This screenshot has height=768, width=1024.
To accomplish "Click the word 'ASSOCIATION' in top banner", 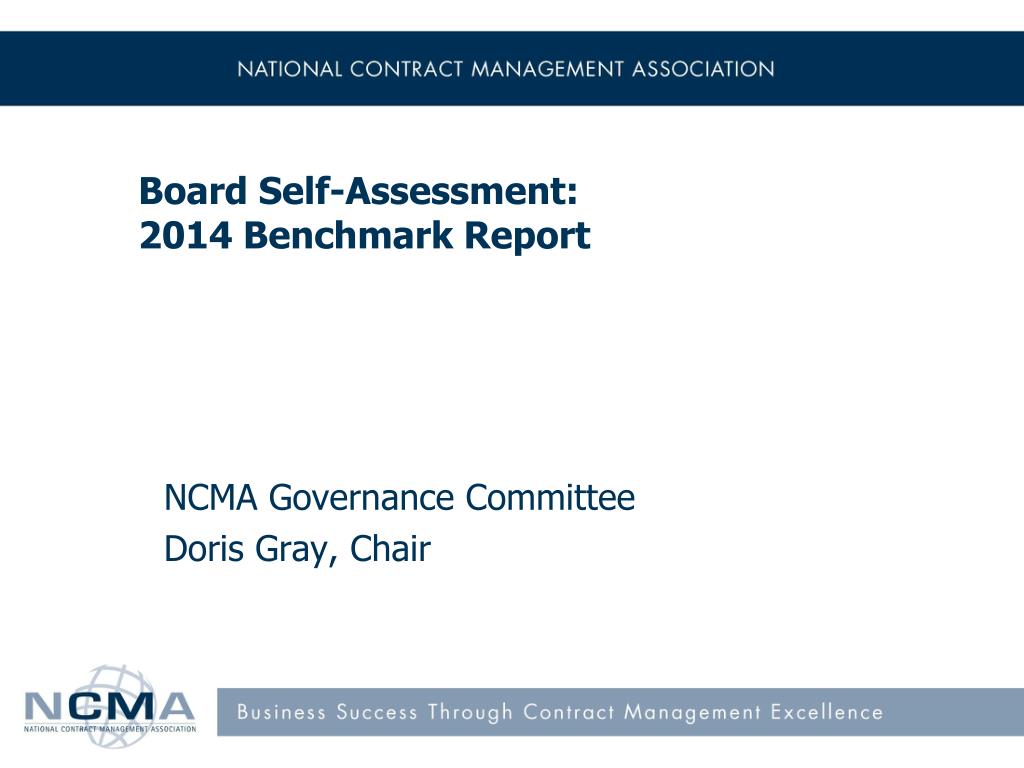I will [703, 69].
